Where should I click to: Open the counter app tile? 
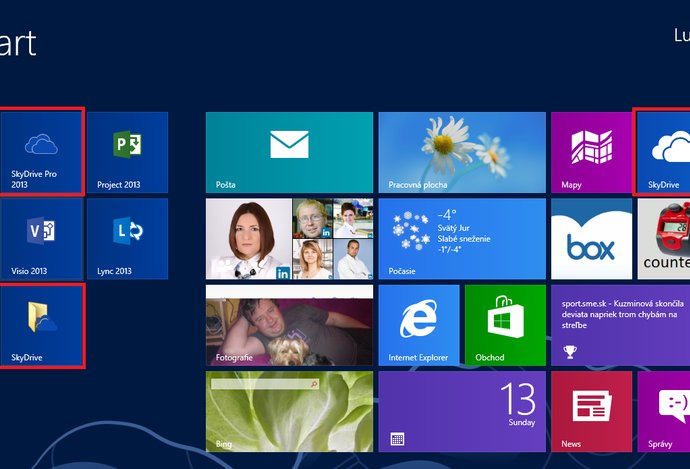point(664,239)
